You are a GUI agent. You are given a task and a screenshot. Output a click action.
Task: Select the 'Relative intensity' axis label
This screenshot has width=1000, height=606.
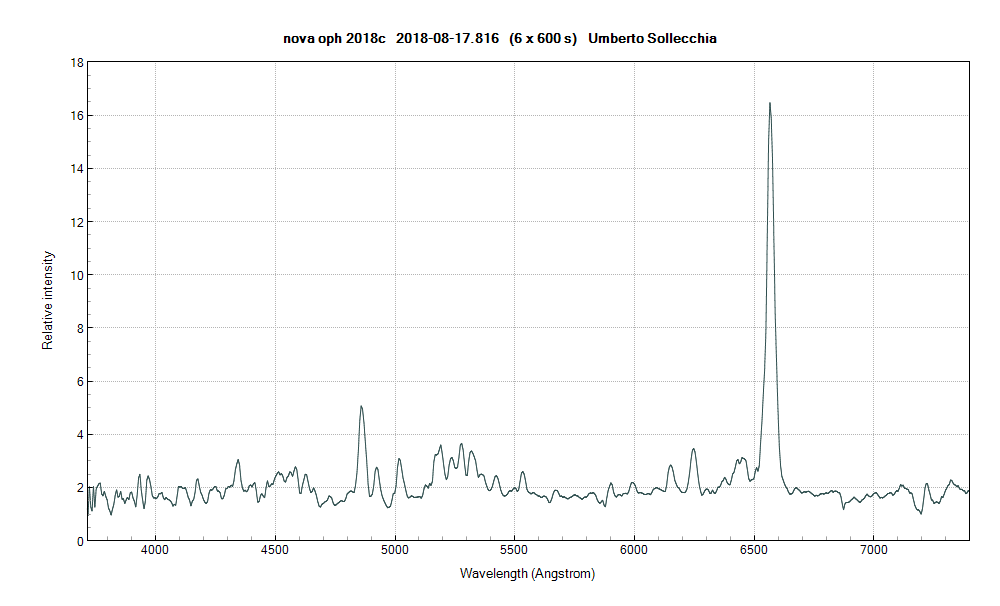pos(47,300)
